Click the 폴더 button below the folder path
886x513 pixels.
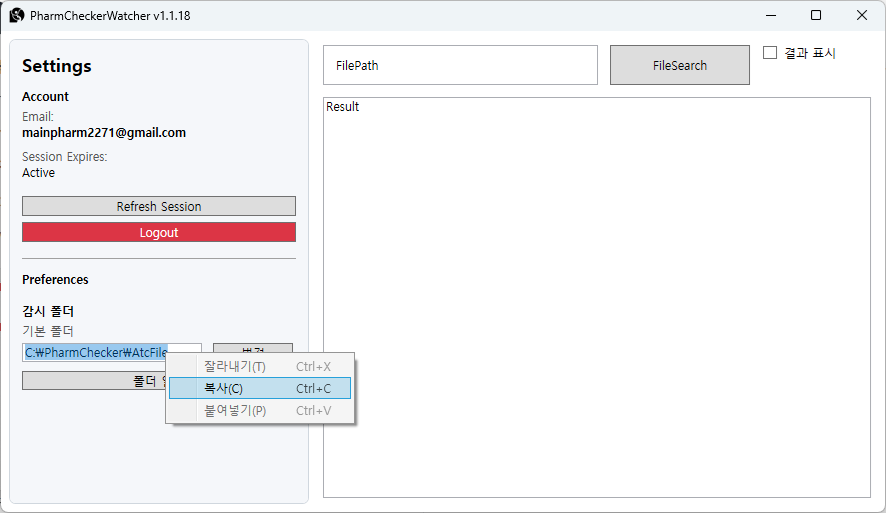point(94,381)
